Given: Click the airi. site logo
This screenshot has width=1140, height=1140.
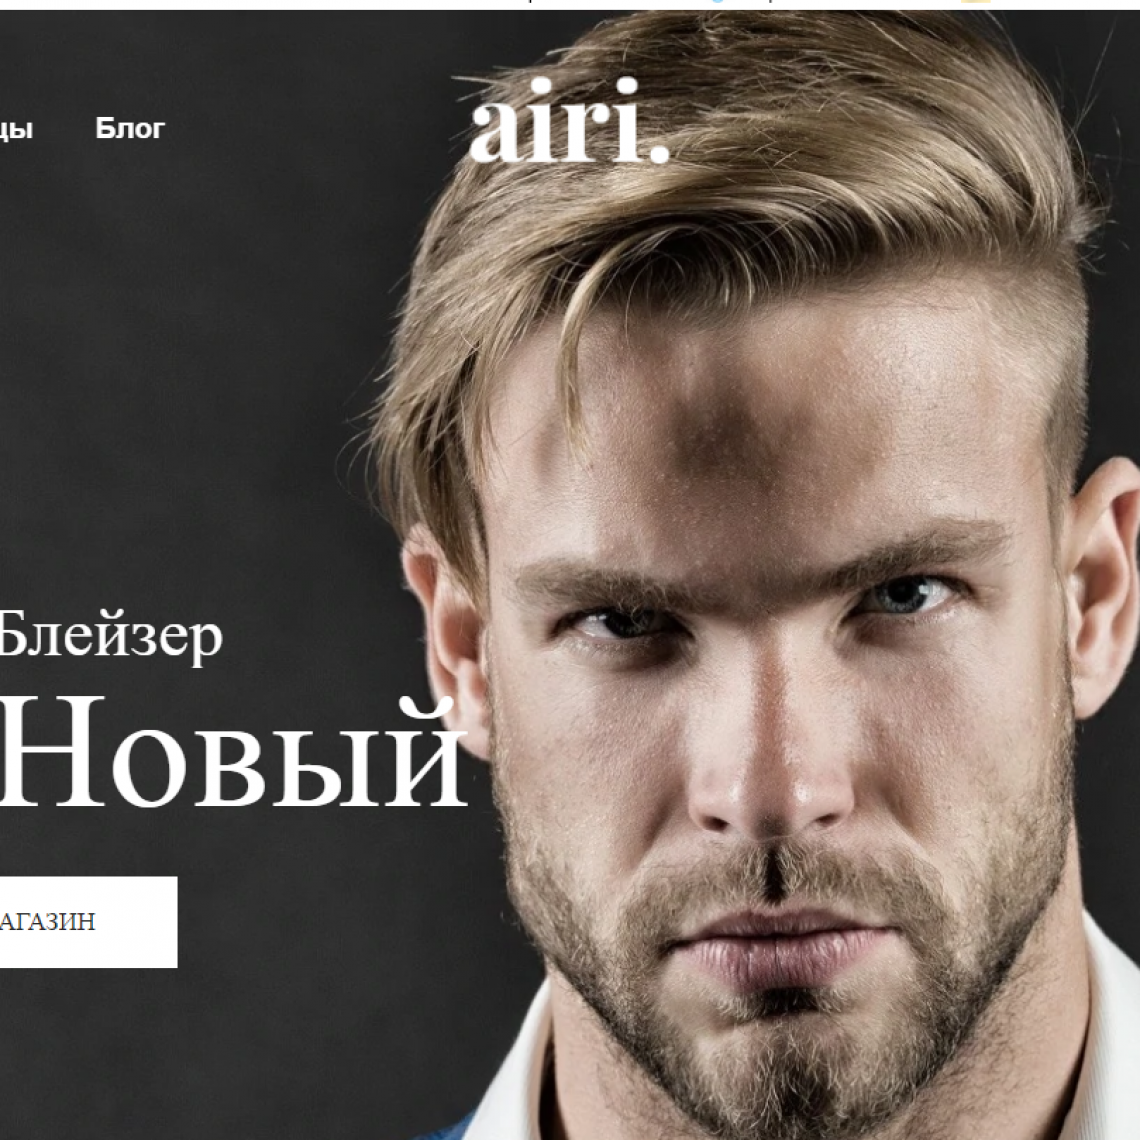Looking at the screenshot, I should tap(569, 121).
